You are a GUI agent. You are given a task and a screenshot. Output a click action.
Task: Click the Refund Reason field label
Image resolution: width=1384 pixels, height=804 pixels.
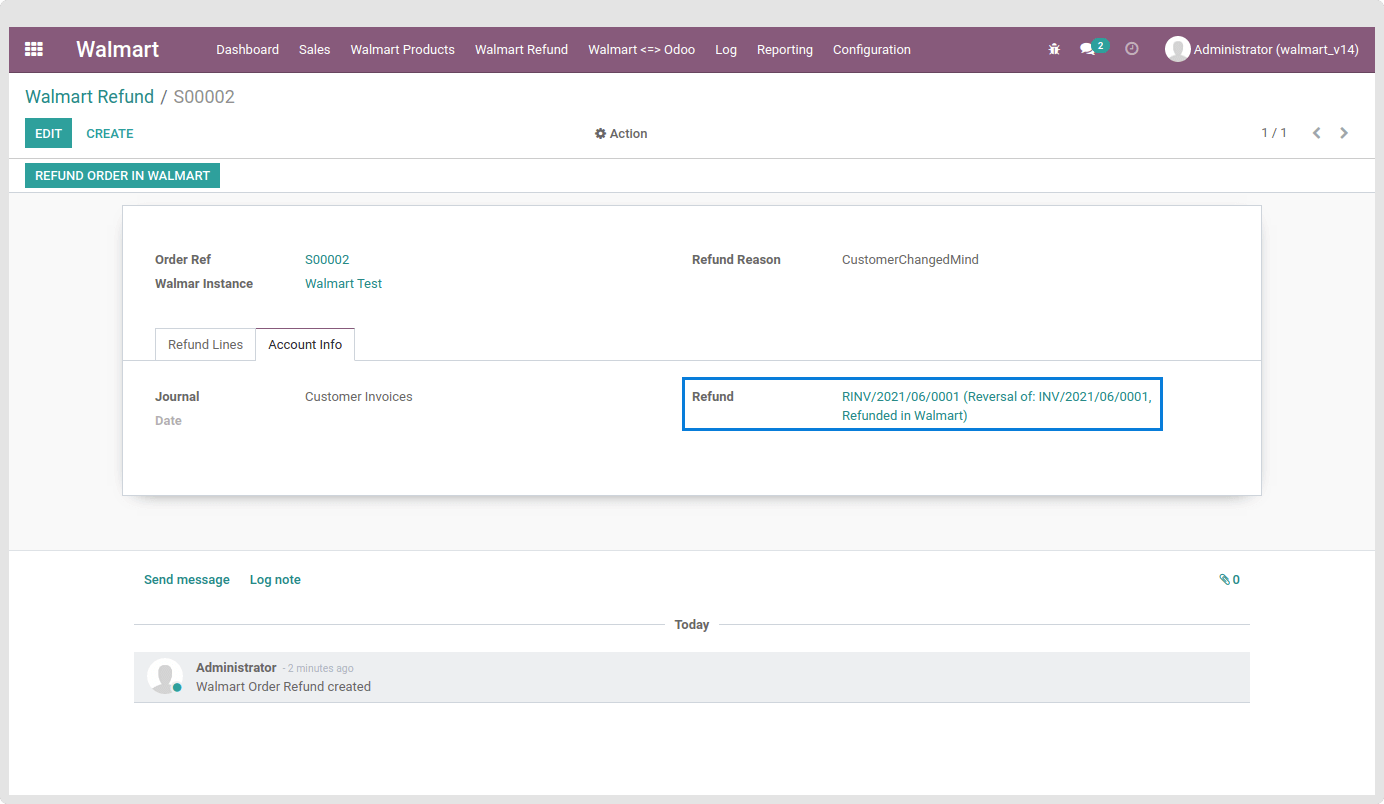point(736,259)
